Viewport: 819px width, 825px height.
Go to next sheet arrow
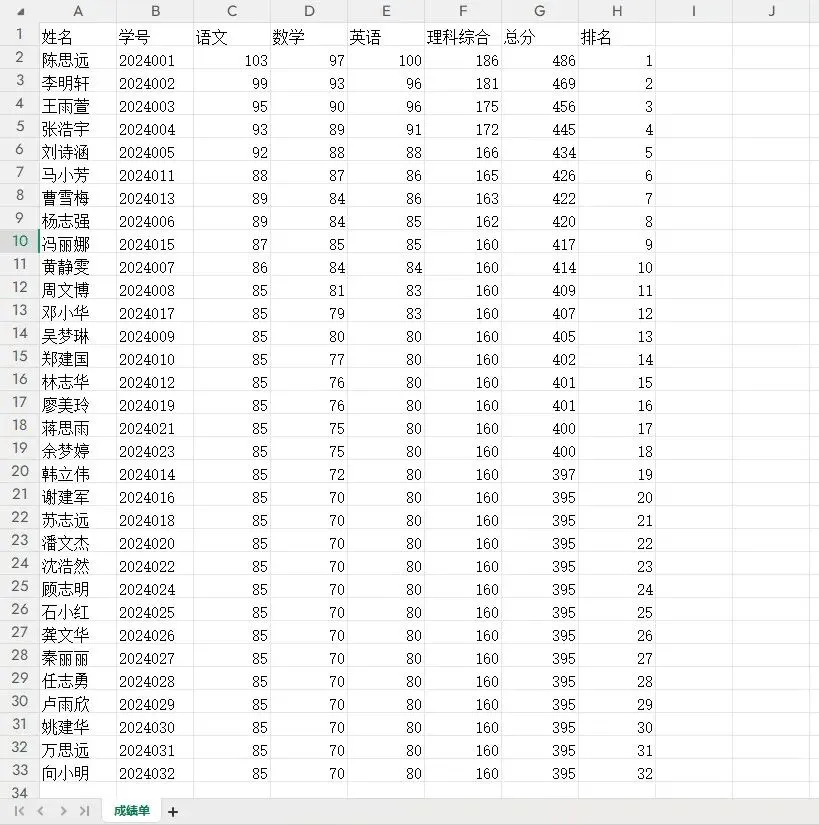coord(63,811)
